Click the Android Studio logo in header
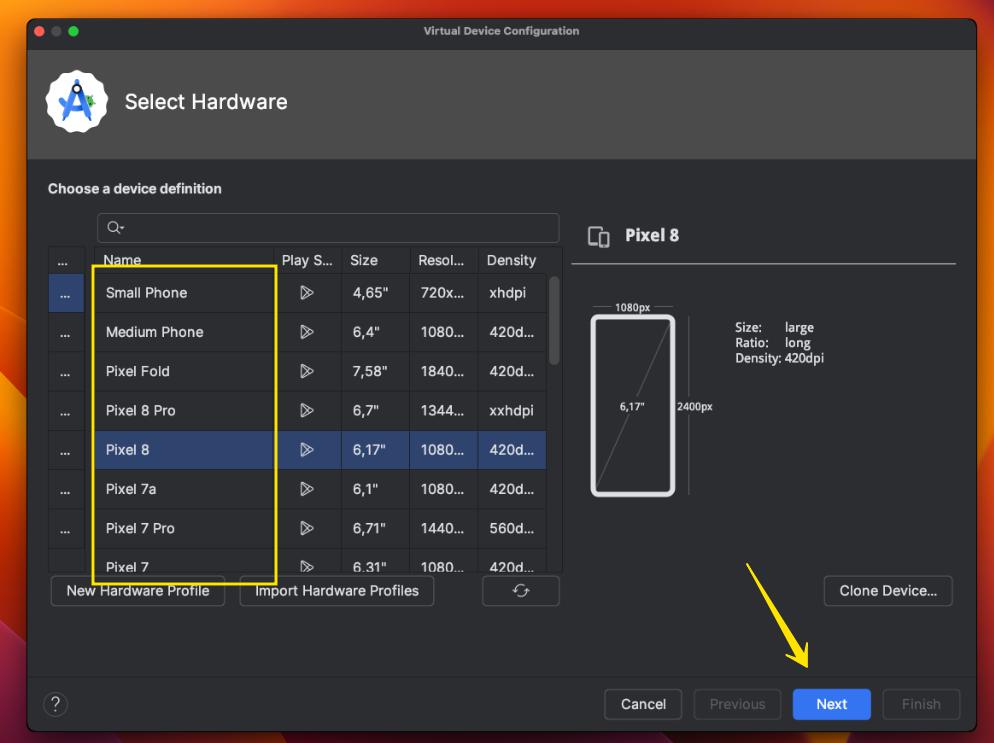 coord(77,101)
